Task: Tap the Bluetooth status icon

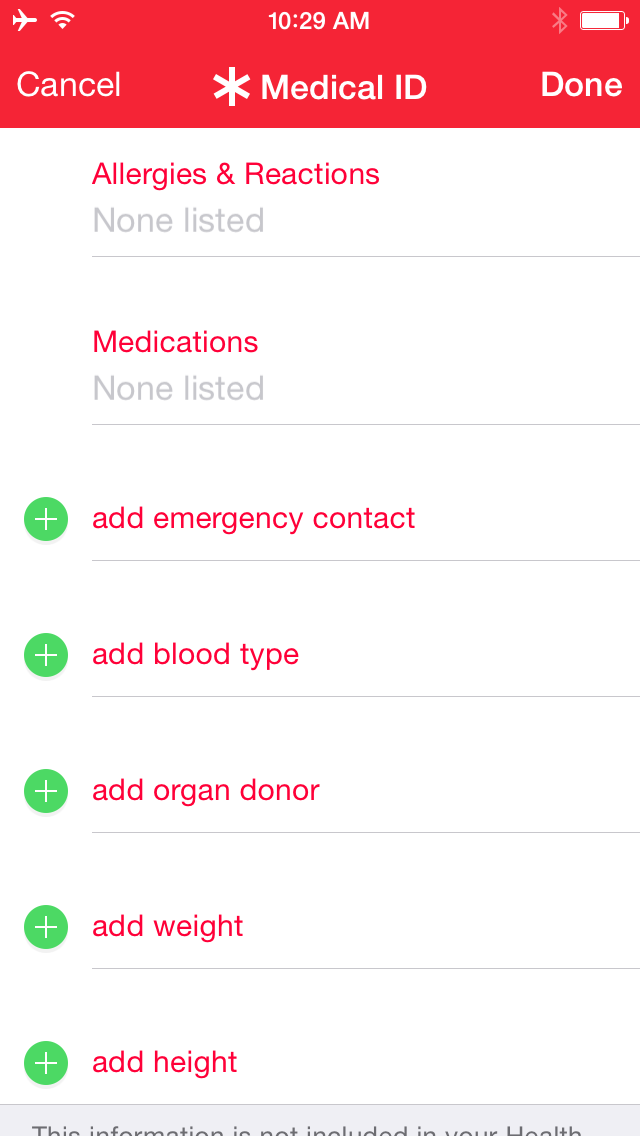Action: (560, 20)
